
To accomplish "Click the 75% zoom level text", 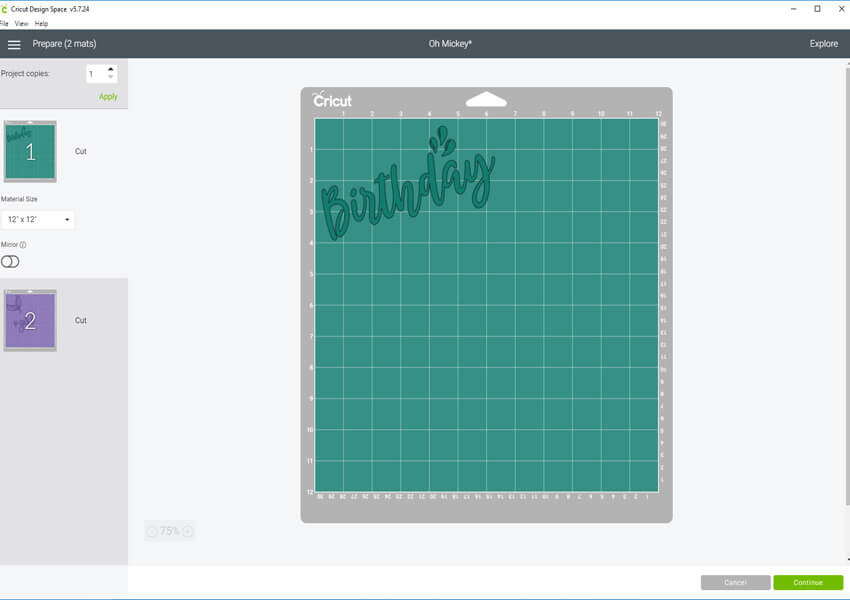I will pyautogui.click(x=170, y=531).
